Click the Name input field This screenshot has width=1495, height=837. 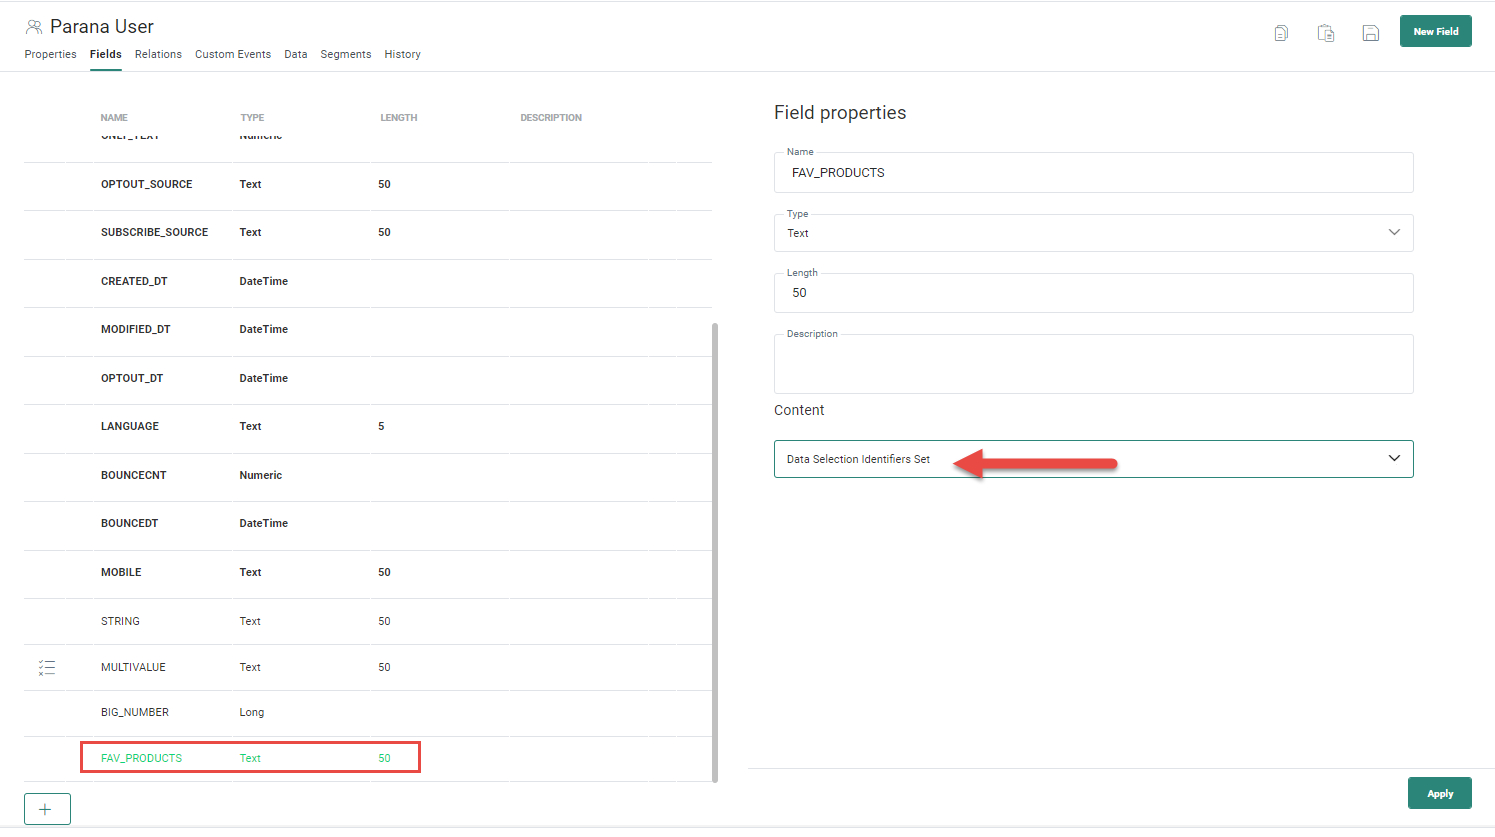click(1093, 173)
